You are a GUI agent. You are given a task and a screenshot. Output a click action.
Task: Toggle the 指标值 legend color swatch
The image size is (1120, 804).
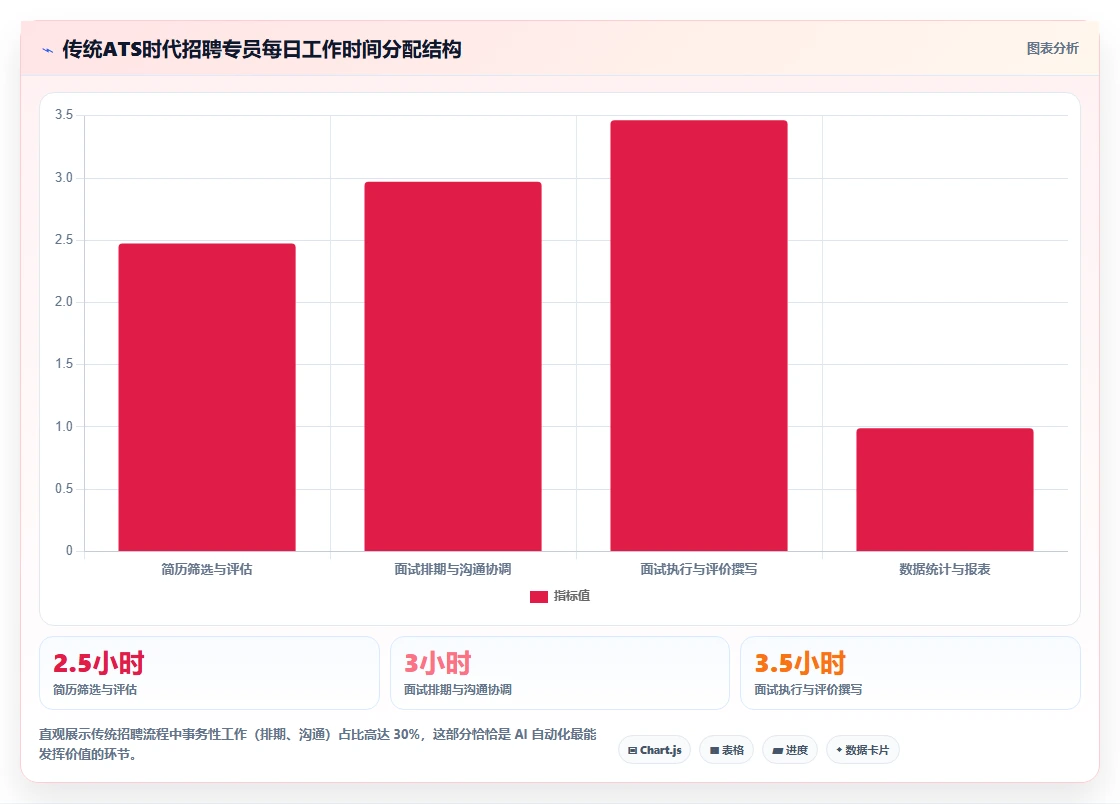click(x=539, y=596)
